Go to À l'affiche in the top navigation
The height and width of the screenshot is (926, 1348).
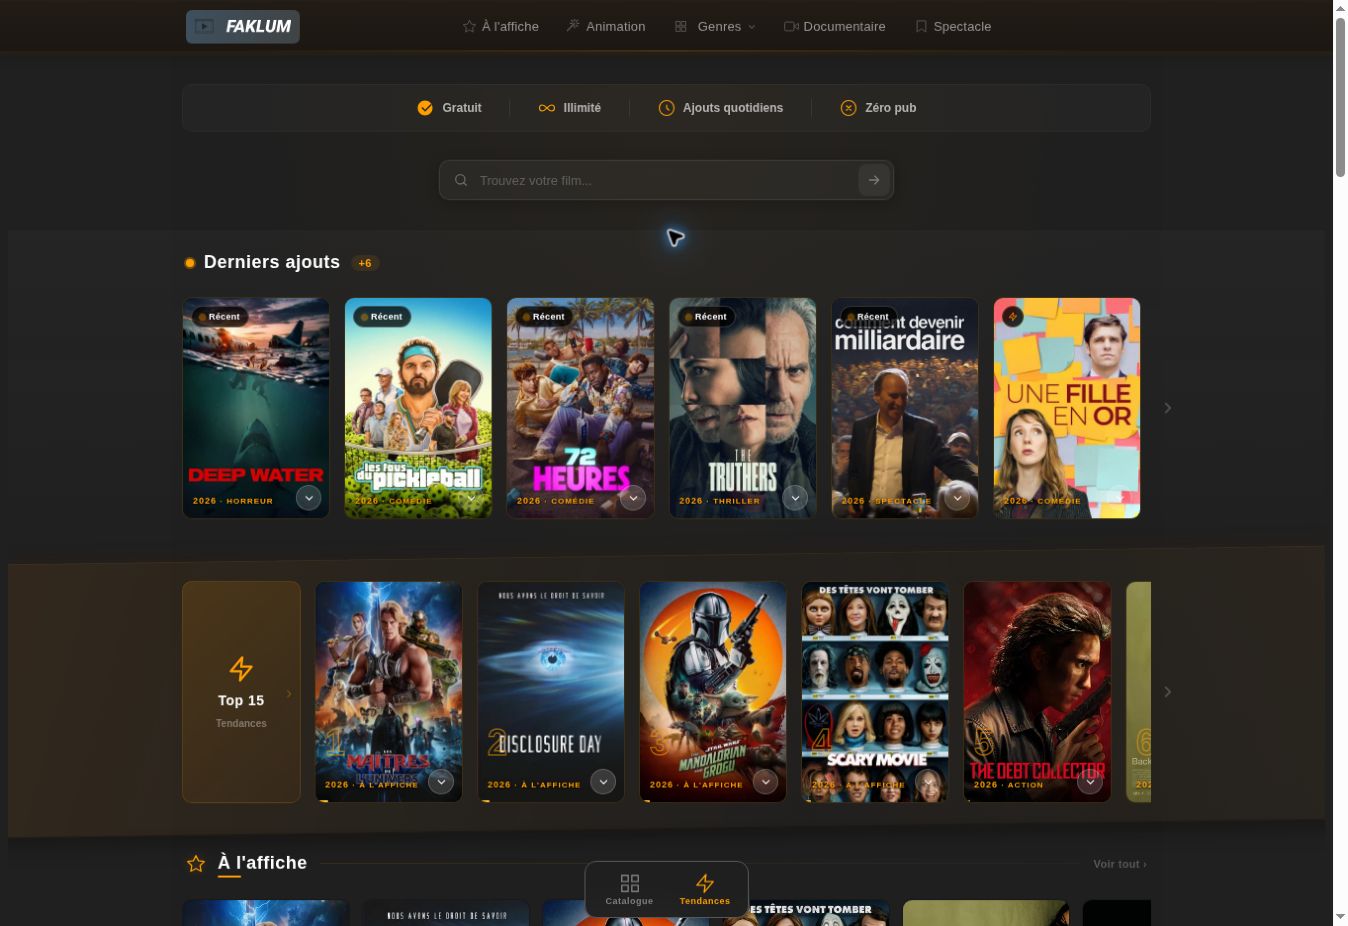pos(500,27)
